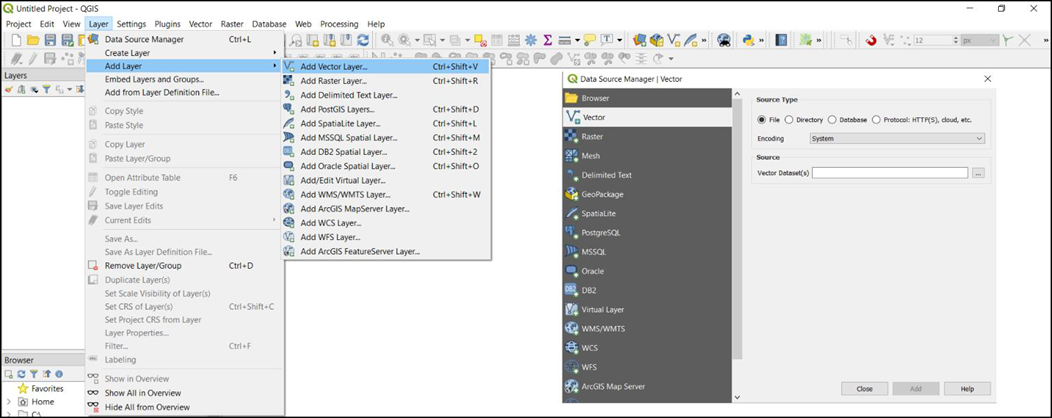
Task: Choose Add PostGIS Layers menu entry
Action: point(386,109)
